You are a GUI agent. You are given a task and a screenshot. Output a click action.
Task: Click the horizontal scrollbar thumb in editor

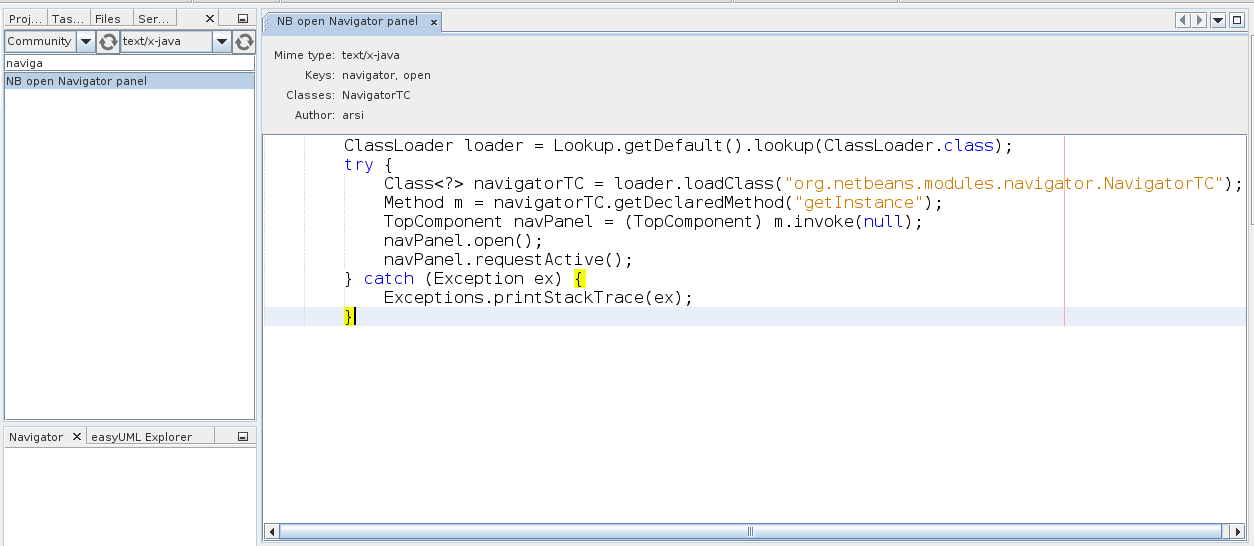[x=750, y=531]
